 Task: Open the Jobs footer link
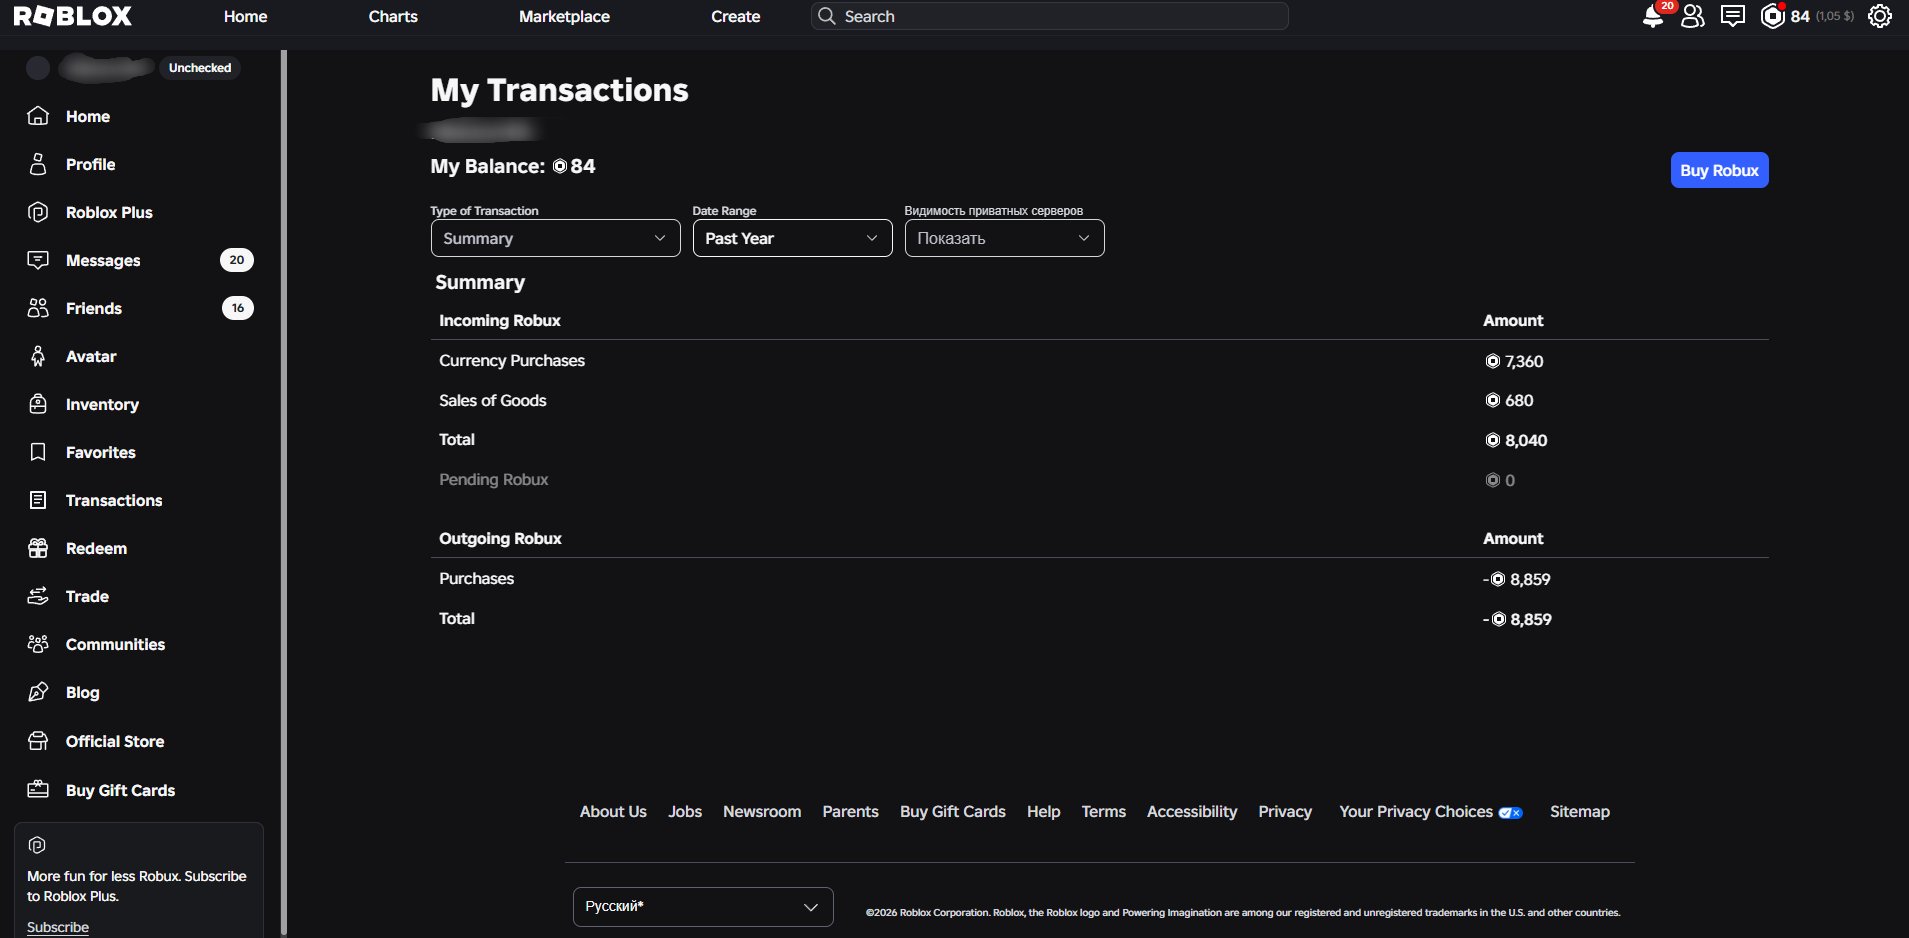(x=685, y=812)
